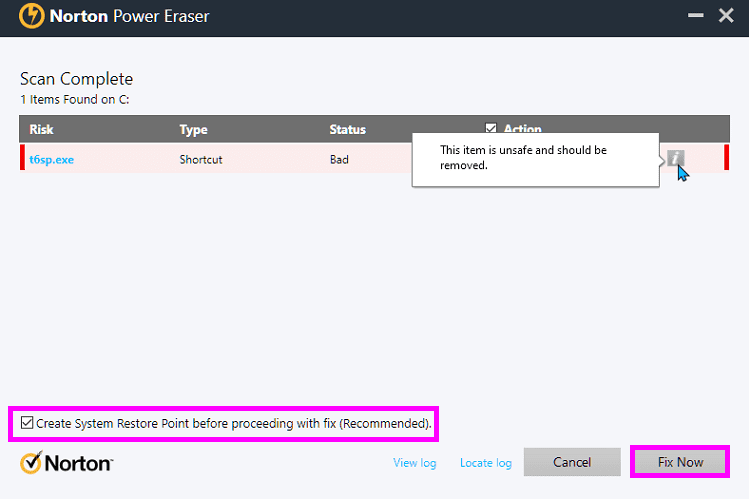Open the View log link
The height and width of the screenshot is (499, 749).
click(415, 463)
